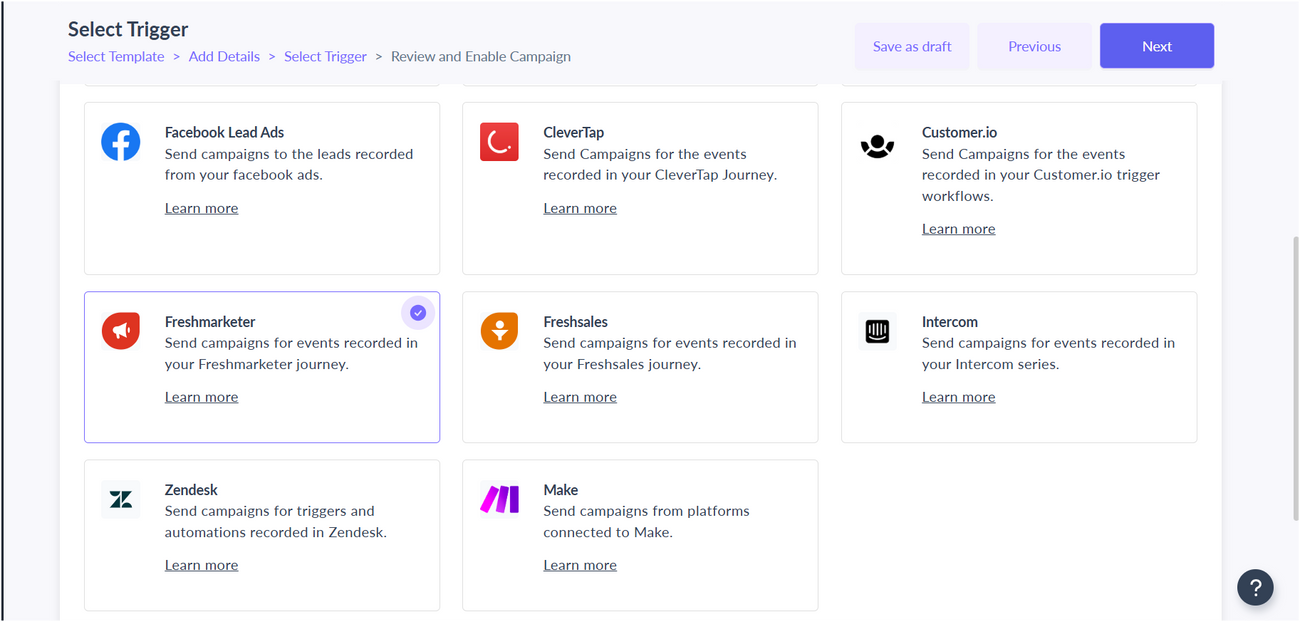1300x622 pixels.
Task: Select the Intercom card title
Action: [x=950, y=322]
